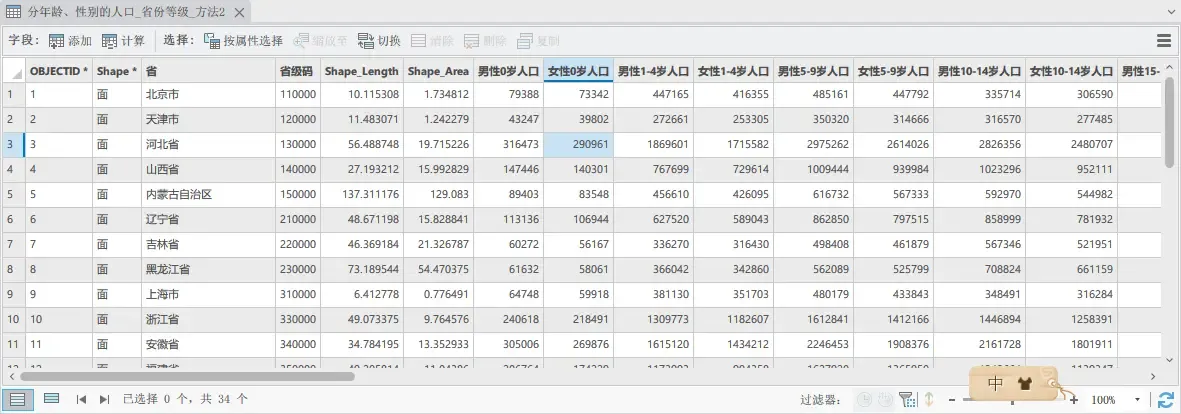Image resolution: width=1181 pixels, height=414 pixels.
Task: Click the horizontal scrollbar left arrow
Action: click(11, 376)
